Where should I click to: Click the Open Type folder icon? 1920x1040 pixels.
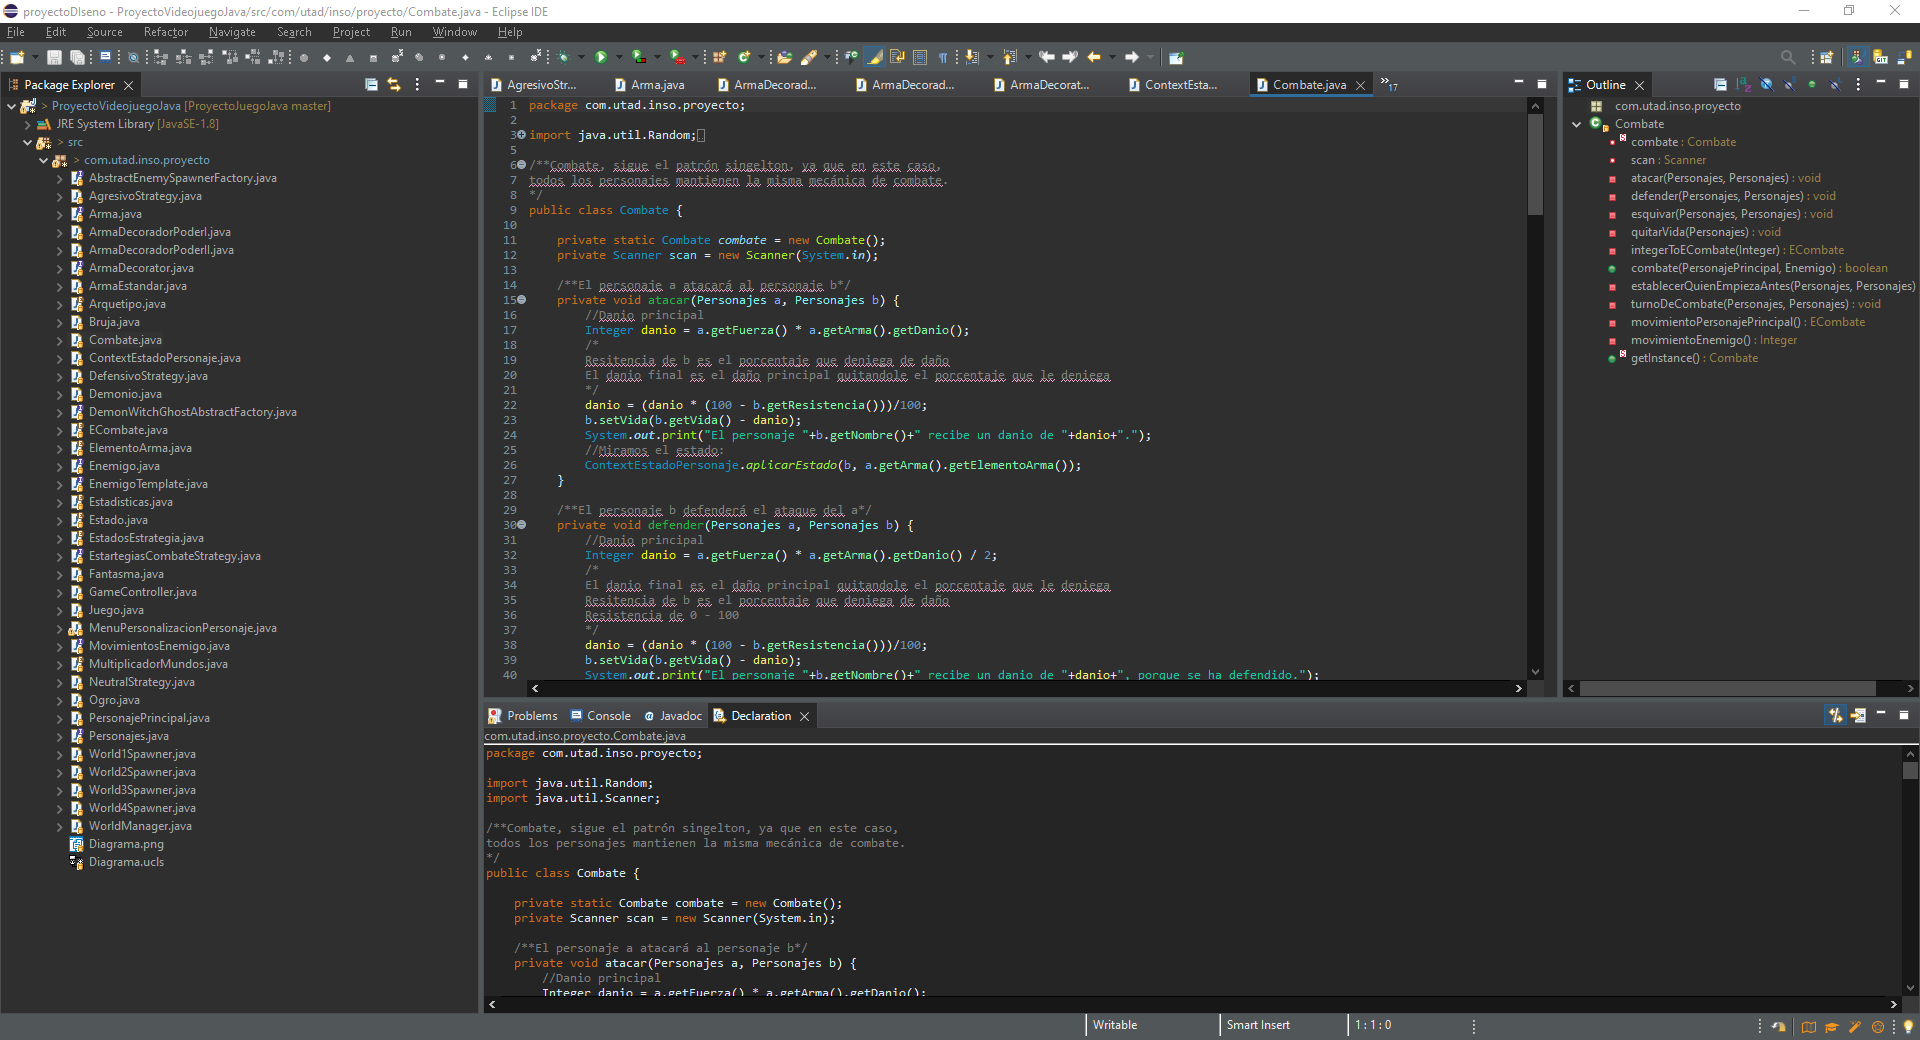pos(785,57)
